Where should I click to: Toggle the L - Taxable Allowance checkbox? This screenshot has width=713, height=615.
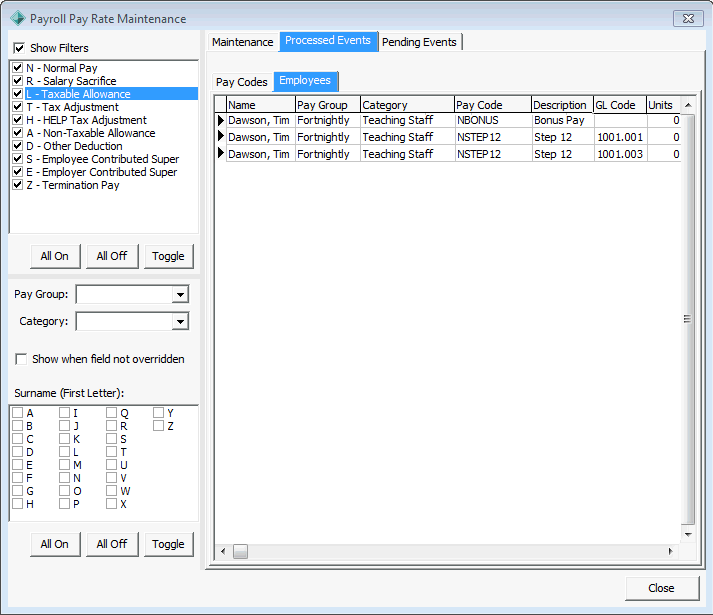(17, 94)
